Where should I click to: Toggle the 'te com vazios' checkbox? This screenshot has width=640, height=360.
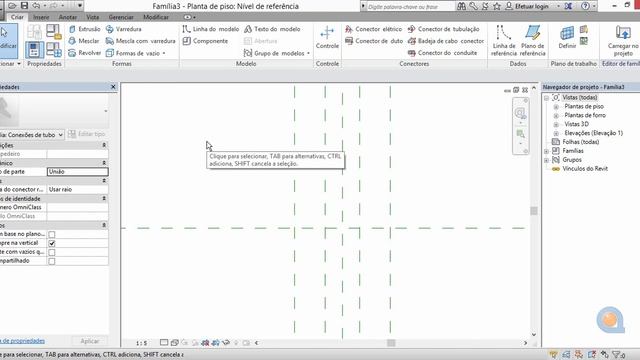click(52, 252)
